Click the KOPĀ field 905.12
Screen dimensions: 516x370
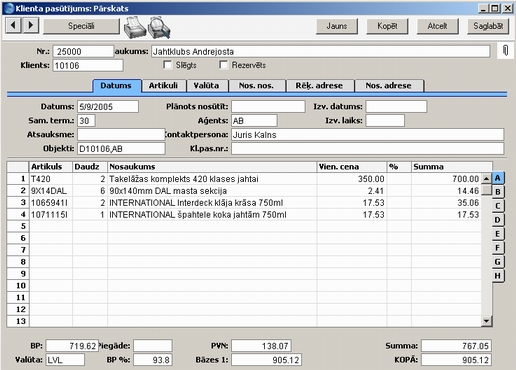tap(456, 360)
